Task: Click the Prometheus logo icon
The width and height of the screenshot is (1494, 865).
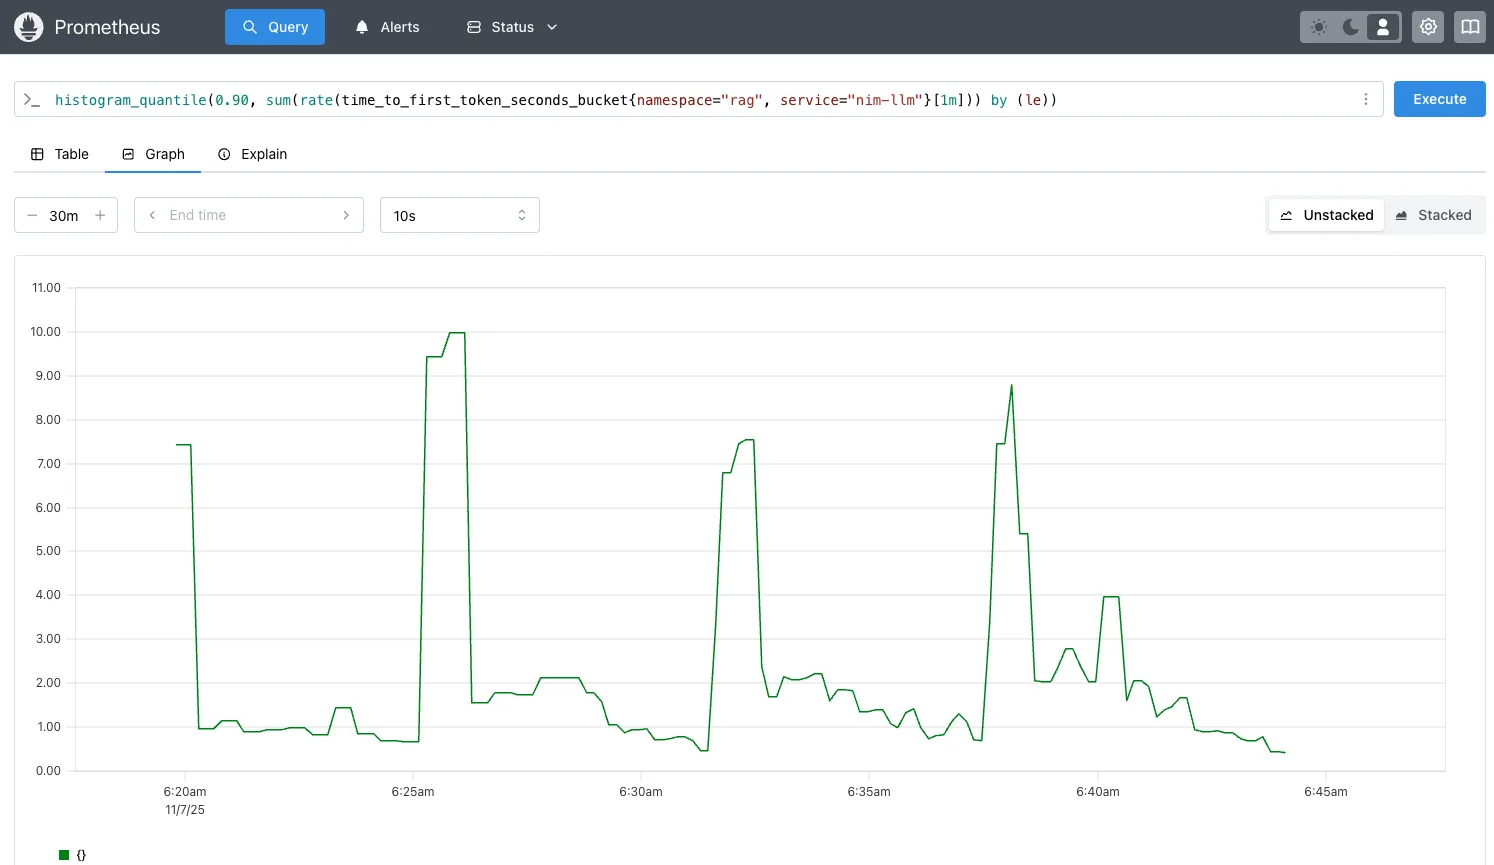Action: point(29,27)
